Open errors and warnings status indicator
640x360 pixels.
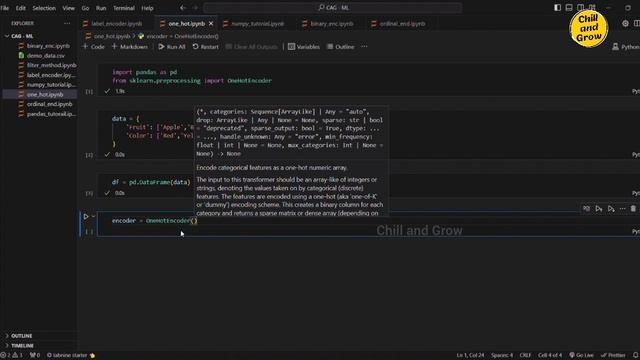point(12,356)
